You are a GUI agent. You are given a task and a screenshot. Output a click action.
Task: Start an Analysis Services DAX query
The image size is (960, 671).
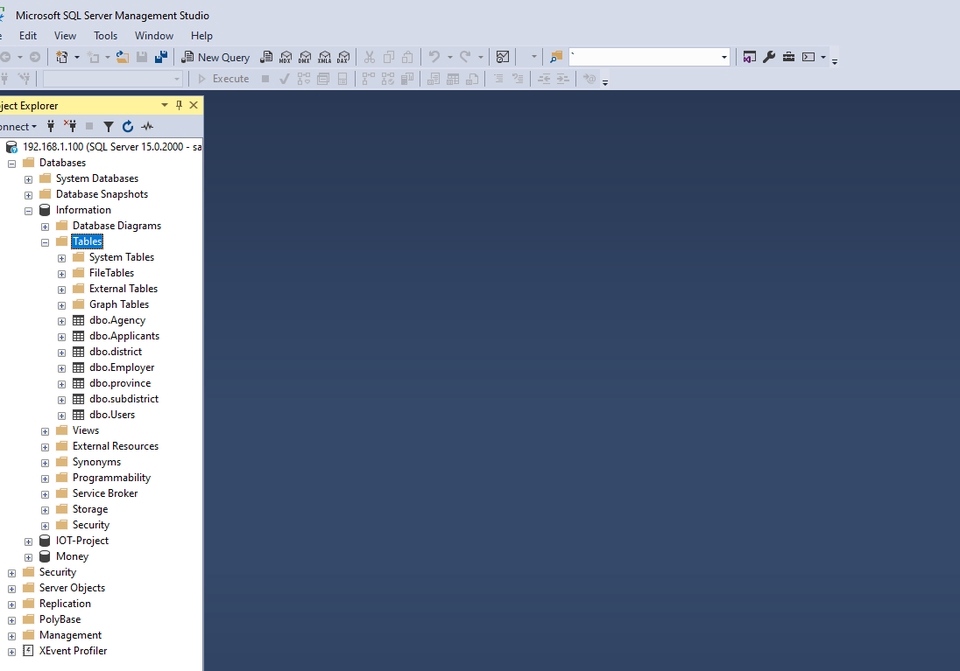click(343, 57)
